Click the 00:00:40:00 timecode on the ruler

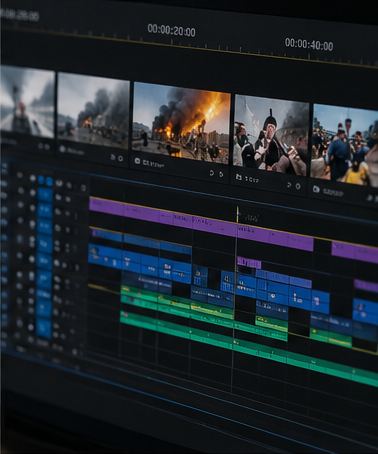pos(309,44)
